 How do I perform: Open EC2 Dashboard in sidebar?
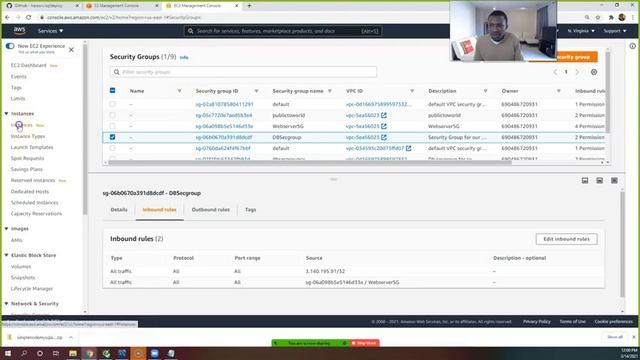(29, 65)
